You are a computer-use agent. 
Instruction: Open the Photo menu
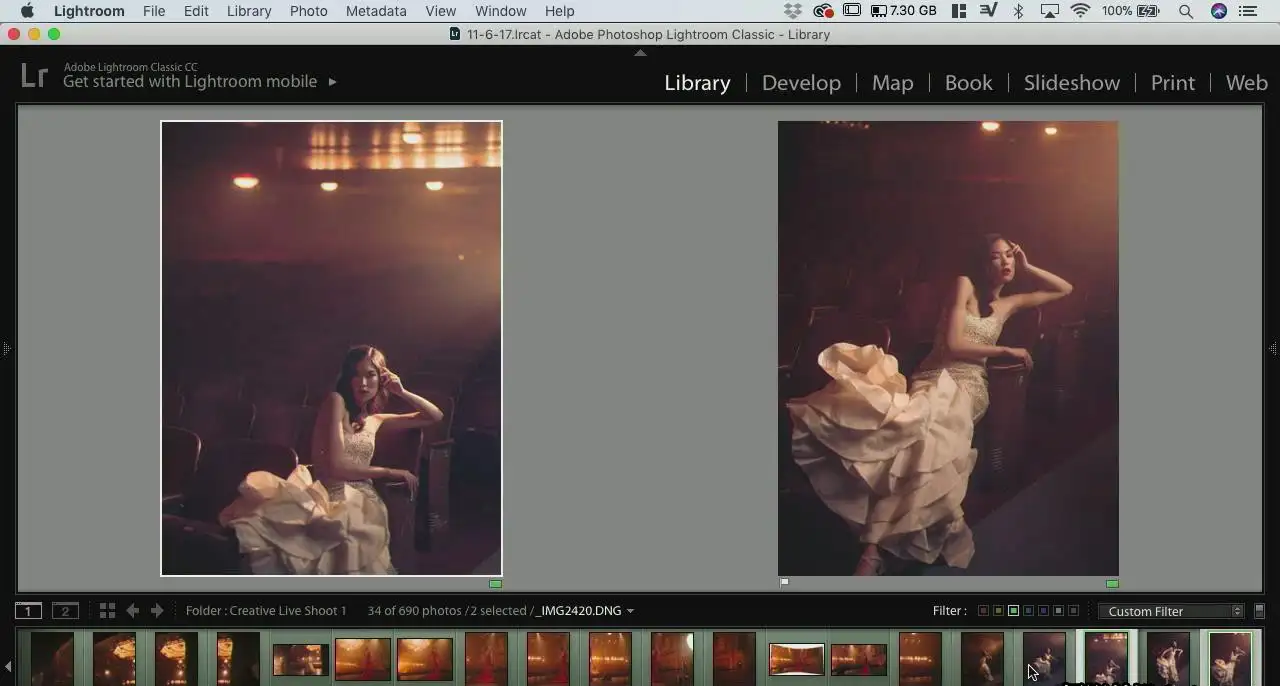pyautogui.click(x=309, y=11)
